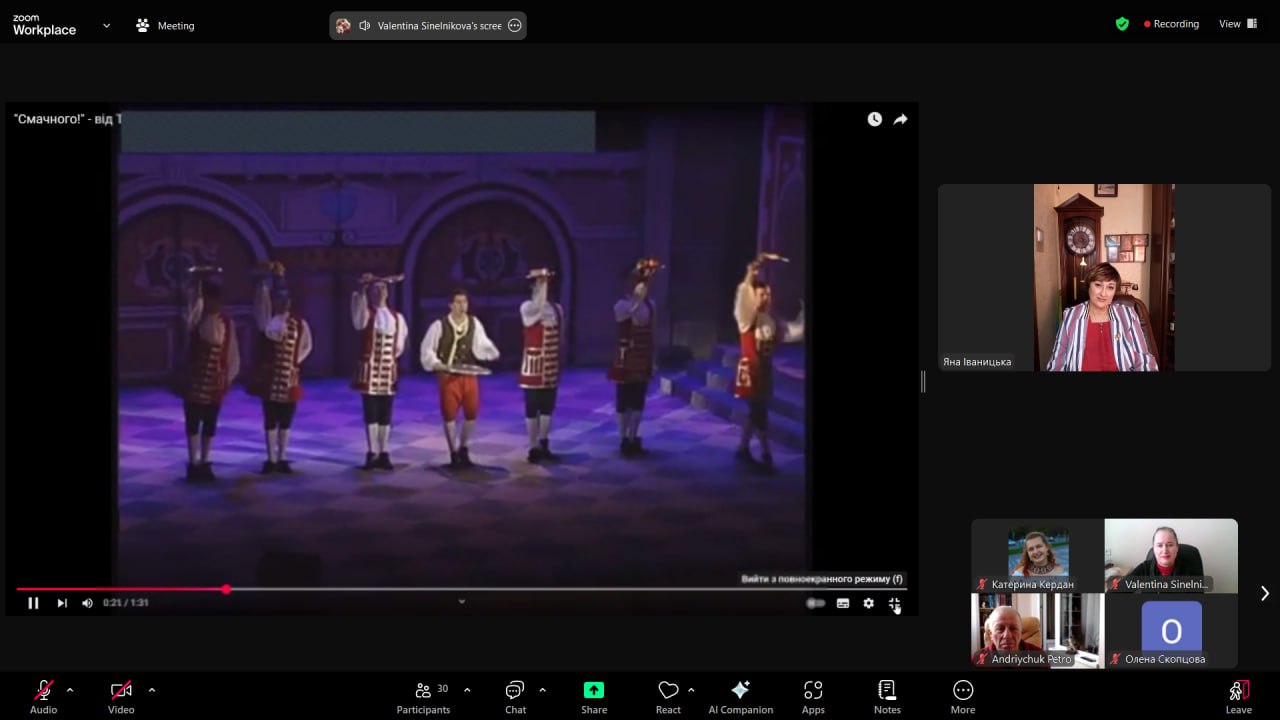Expand the Audio options caret
Image resolution: width=1280 pixels, height=720 pixels.
pyautogui.click(x=70, y=690)
